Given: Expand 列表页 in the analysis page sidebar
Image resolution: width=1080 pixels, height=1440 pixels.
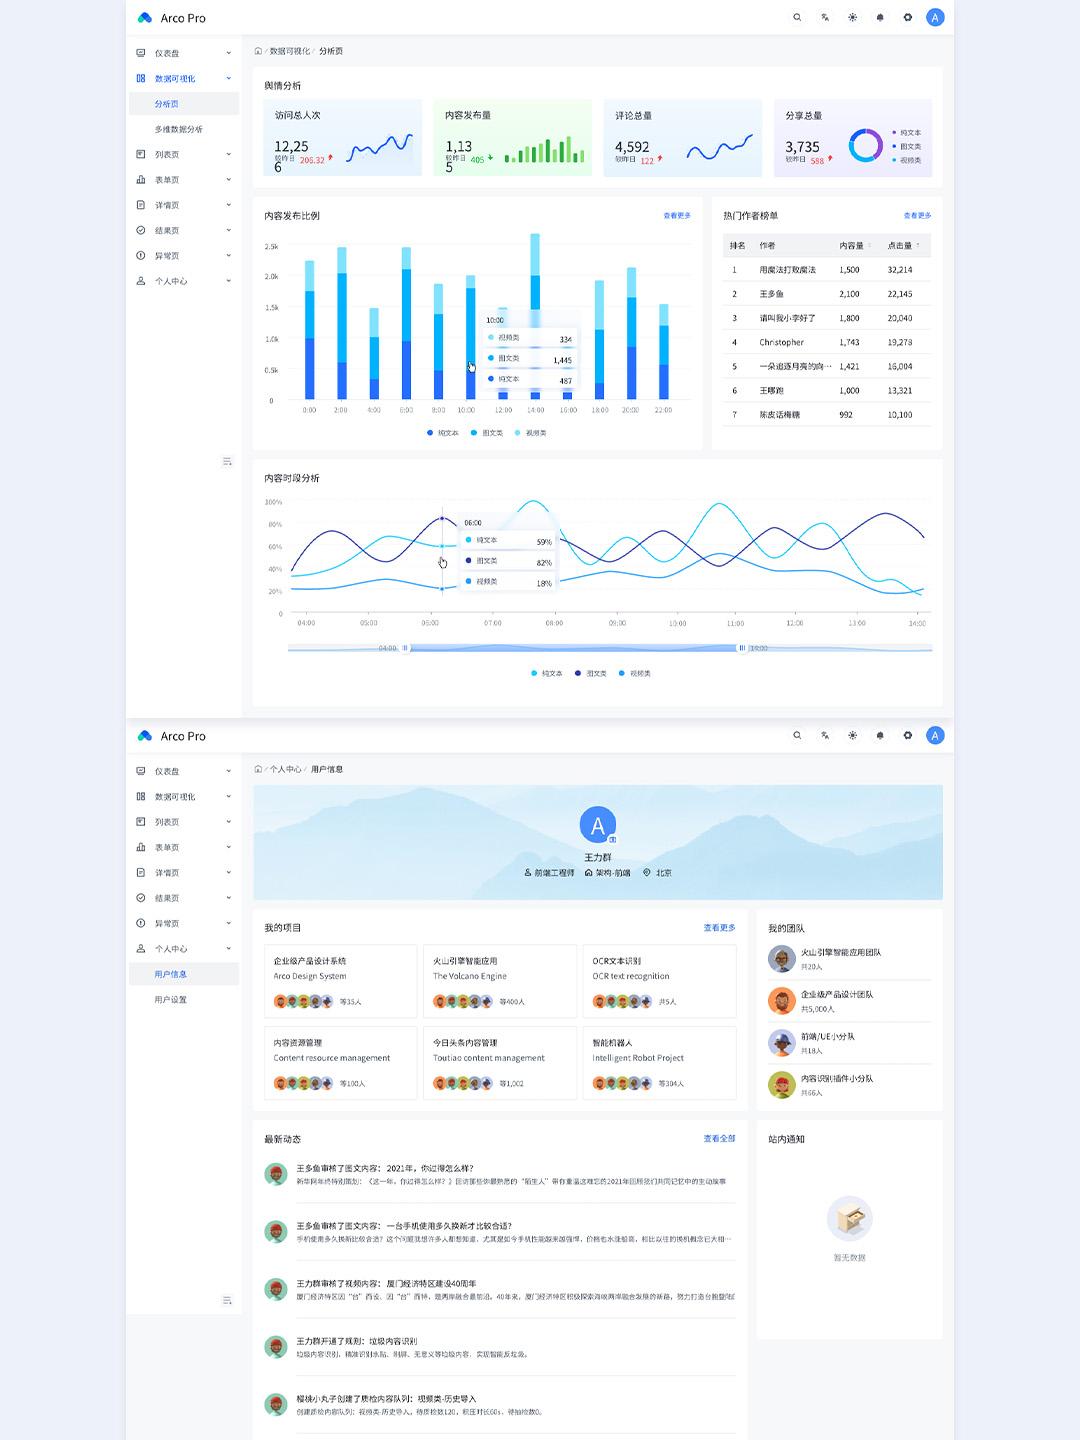Looking at the screenshot, I should pos(184,155).
